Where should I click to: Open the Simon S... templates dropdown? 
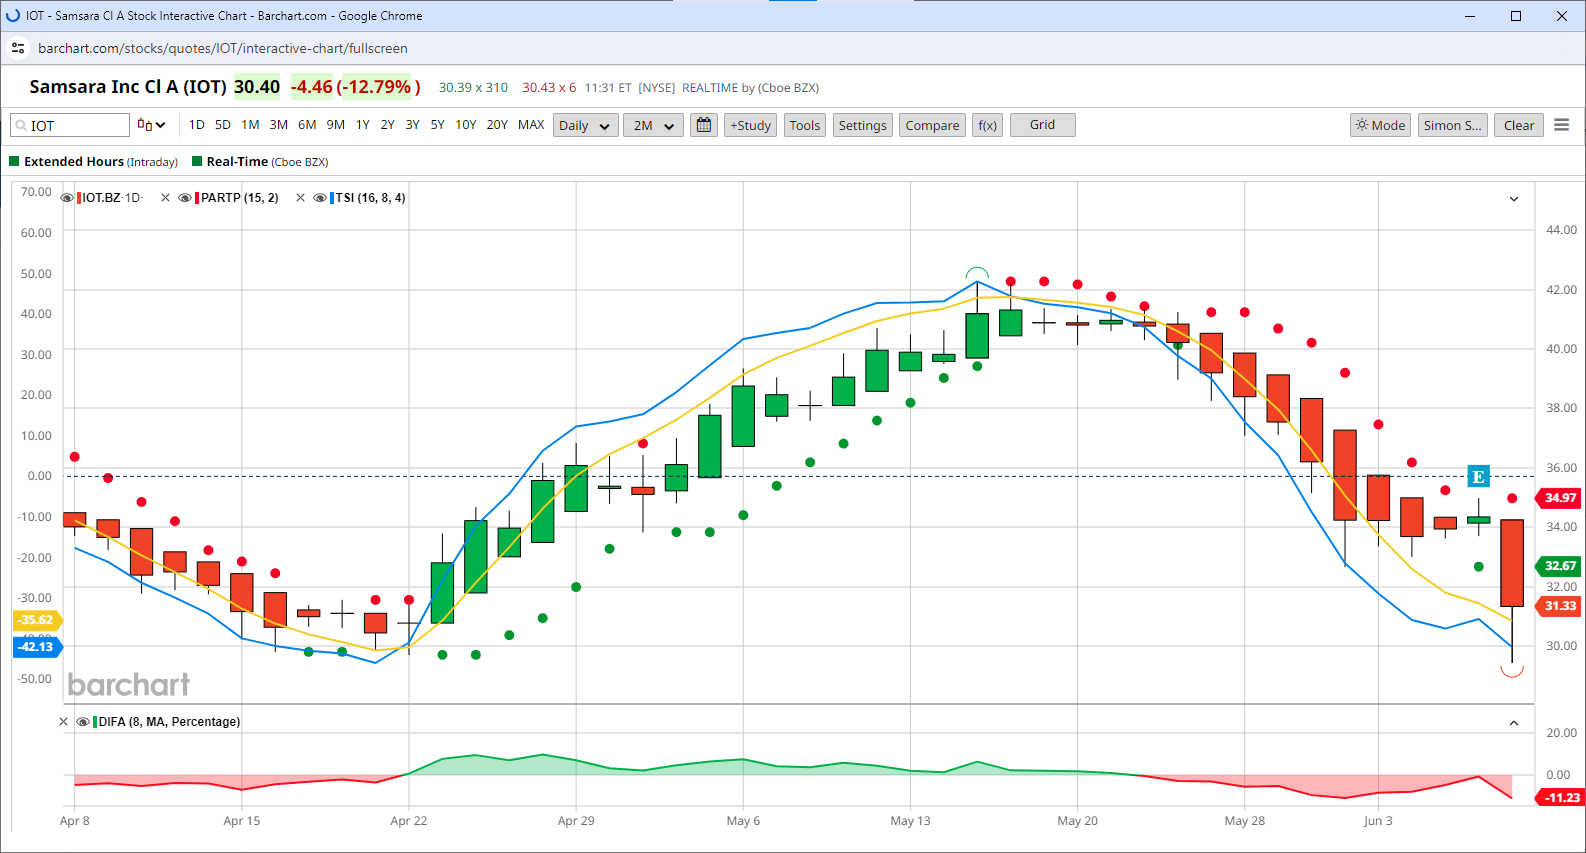1452,125
